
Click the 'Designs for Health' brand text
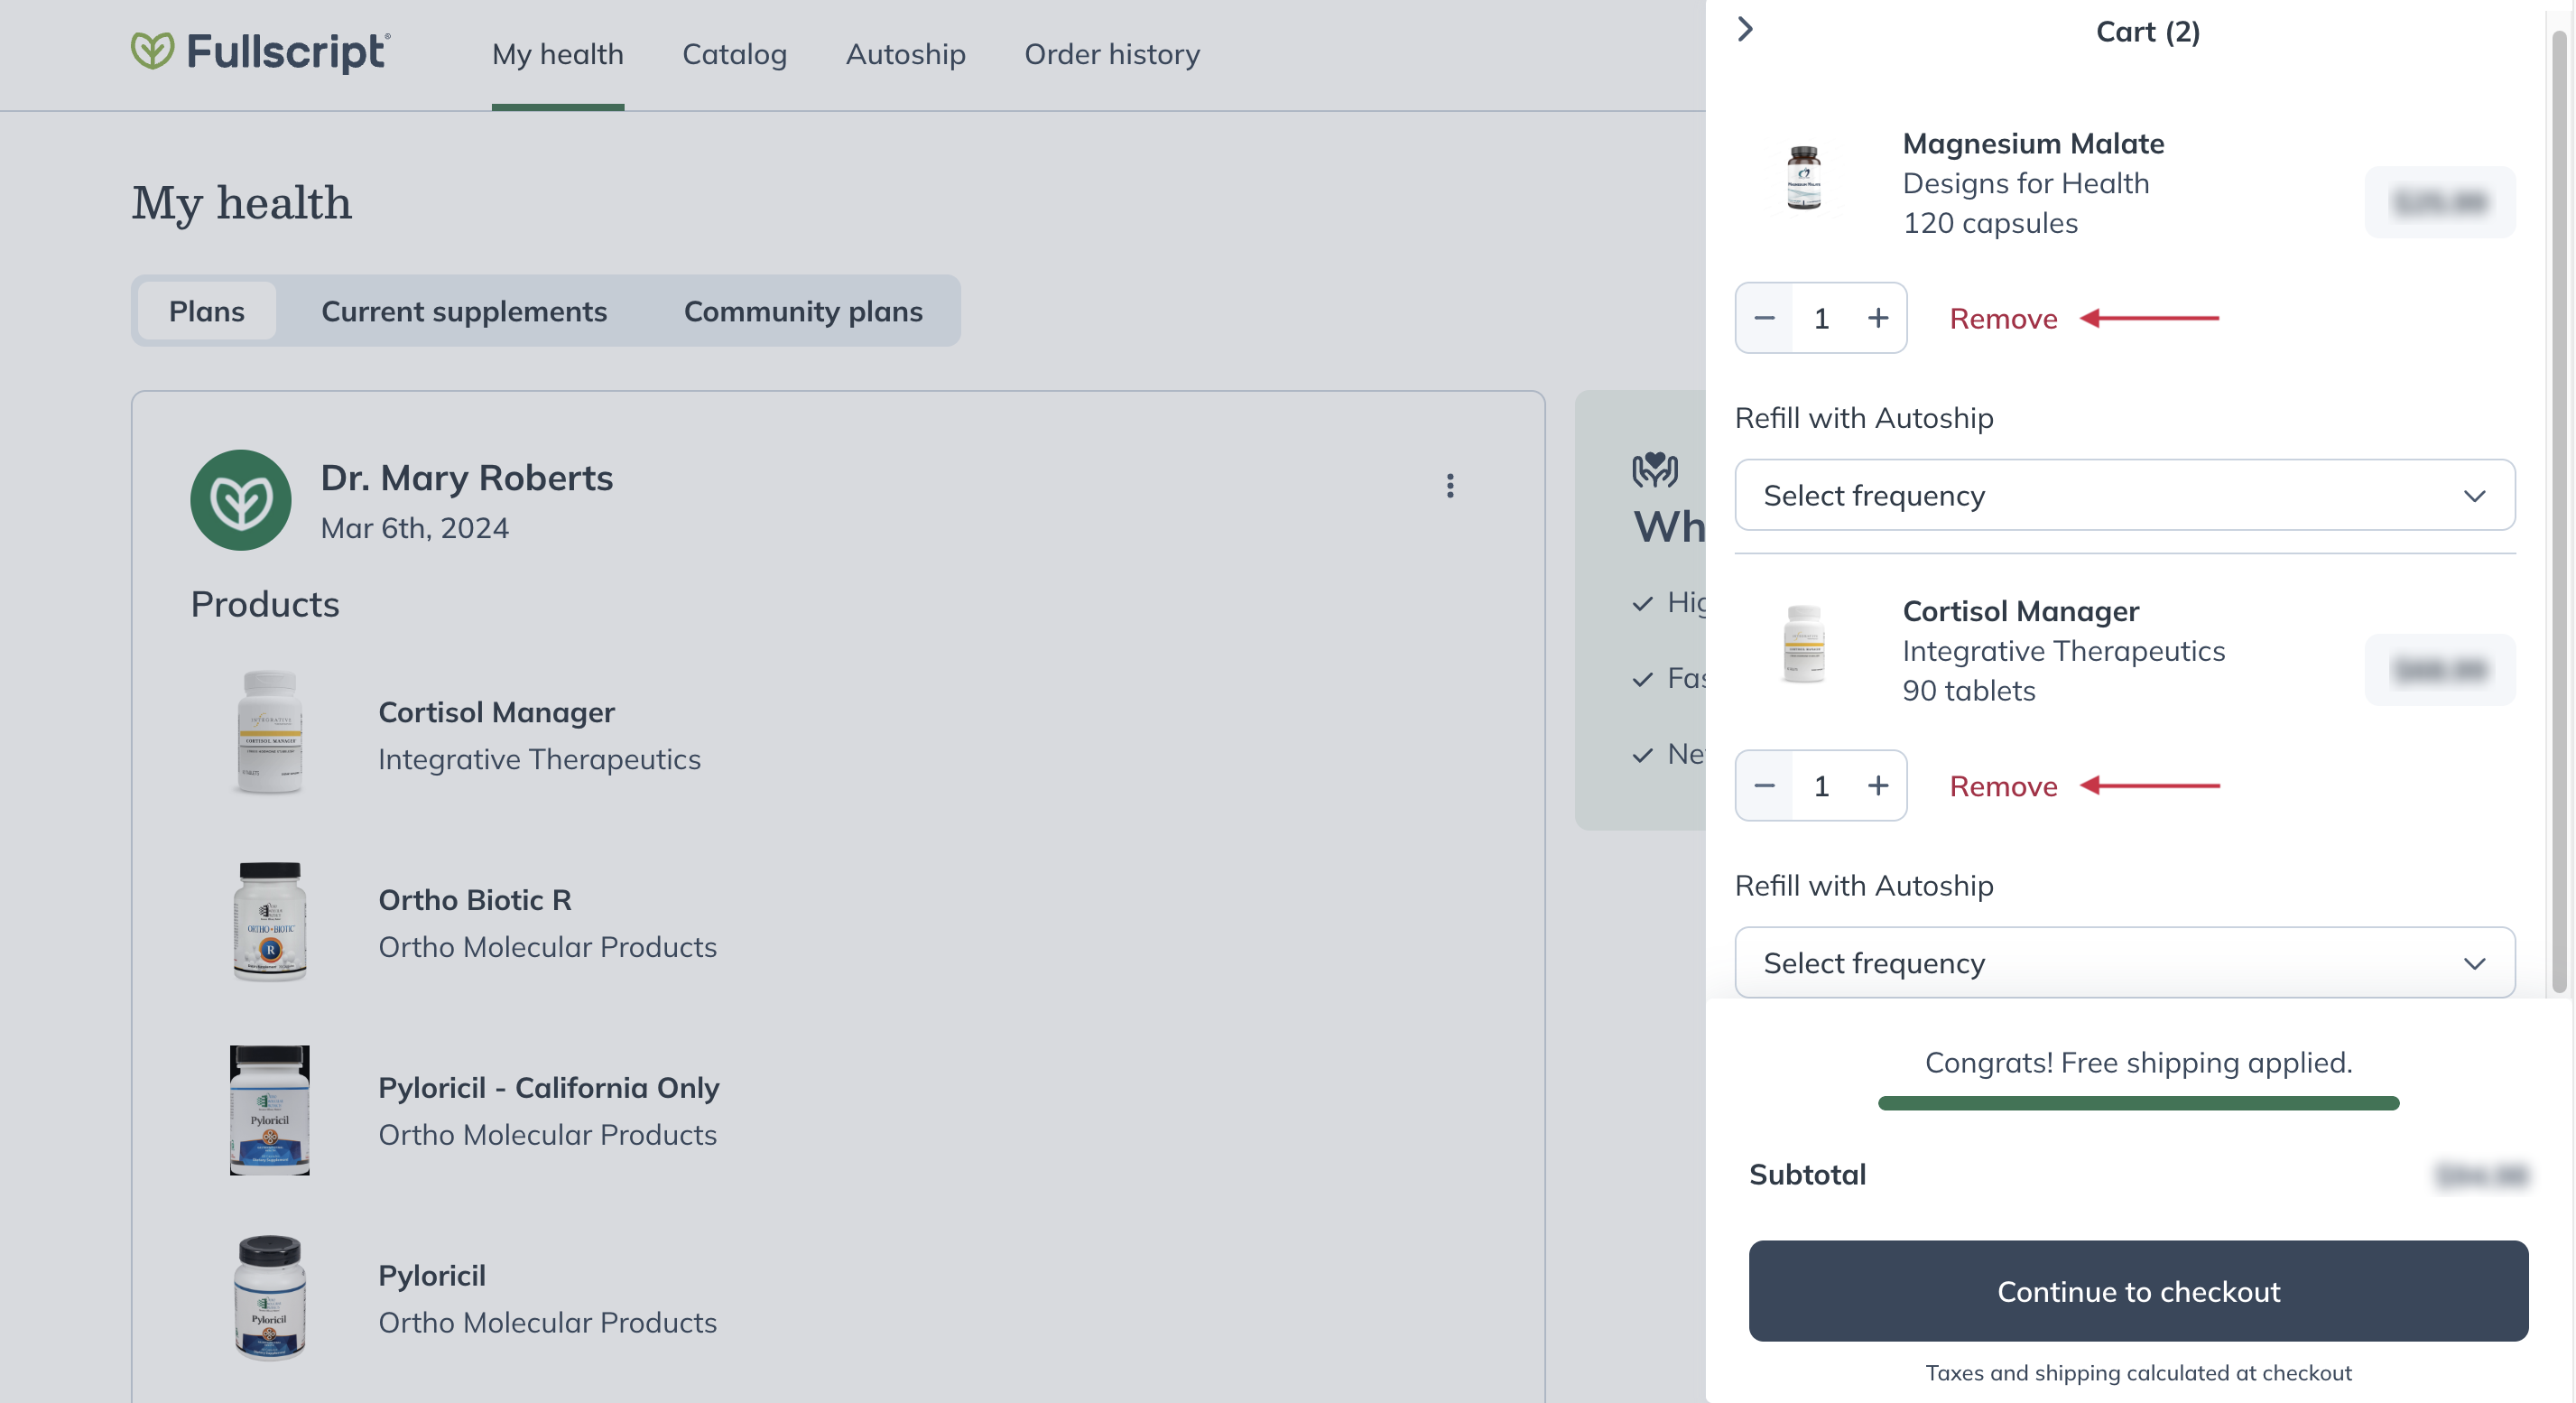tap(2025, 184)
